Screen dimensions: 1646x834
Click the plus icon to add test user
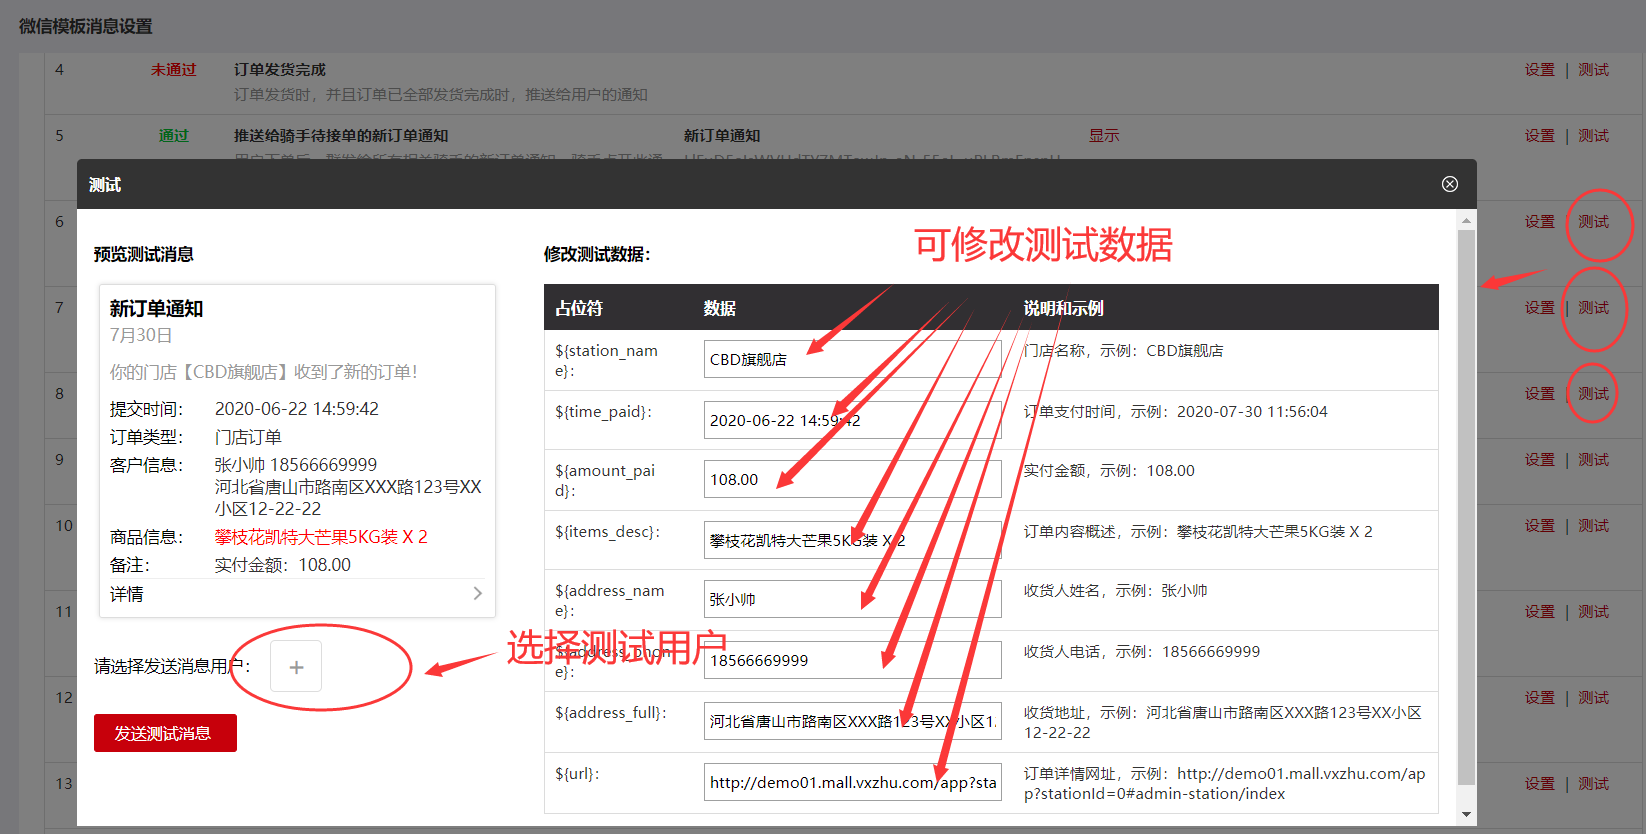(x=296, y=667)
